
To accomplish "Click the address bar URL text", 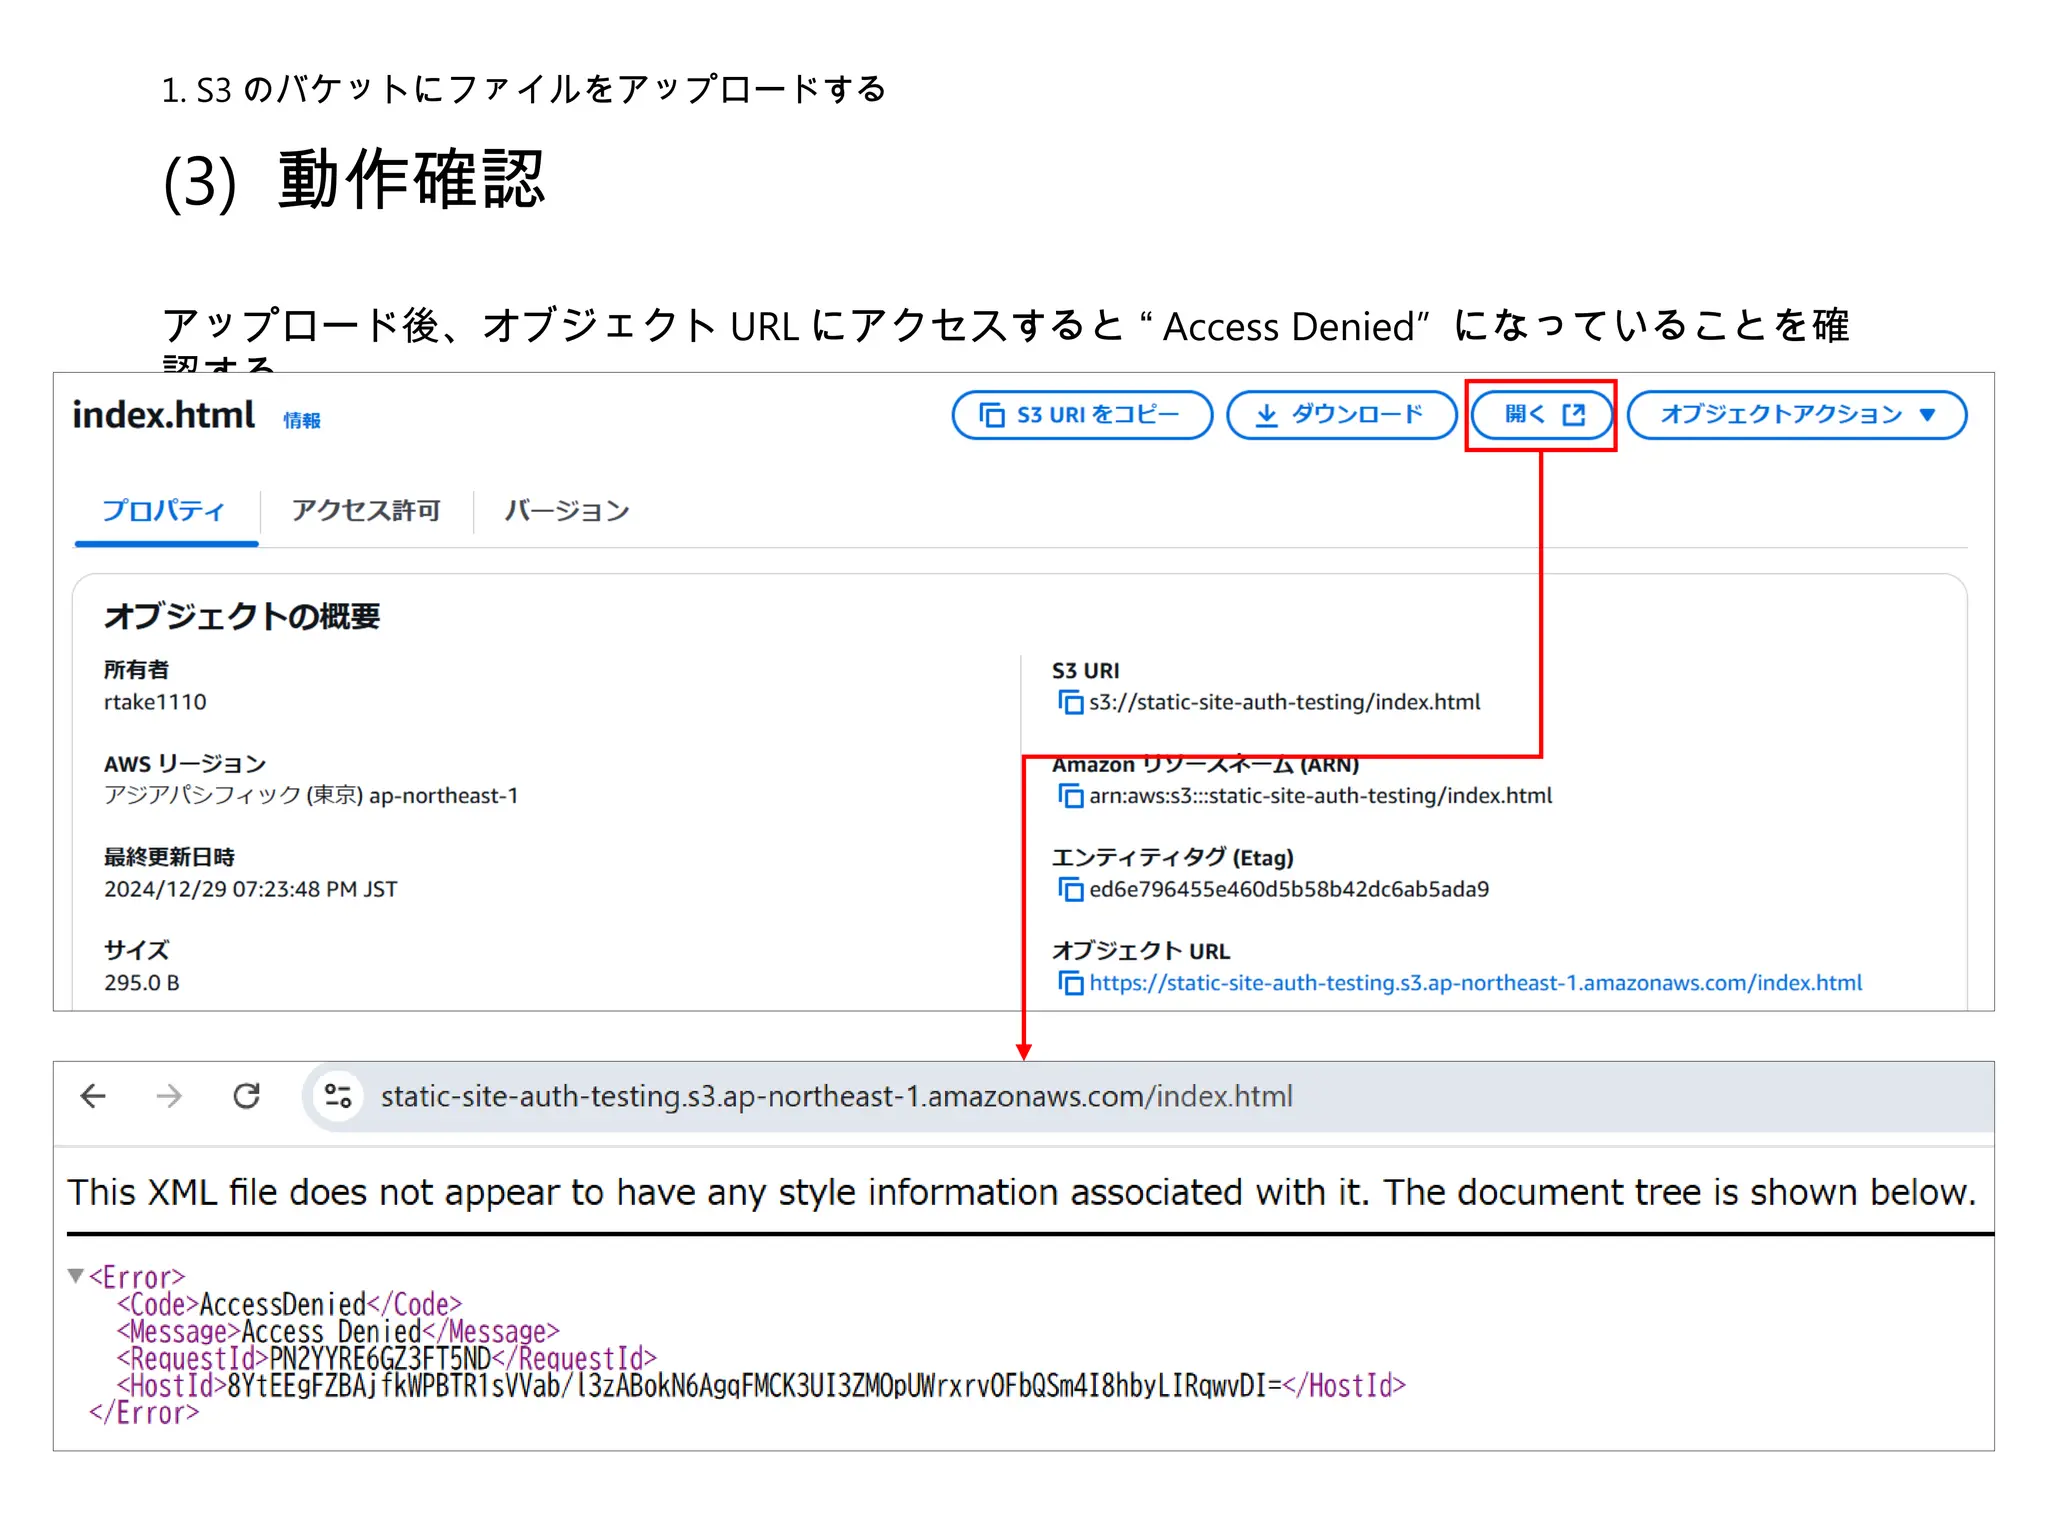I will click(837, 1097).
